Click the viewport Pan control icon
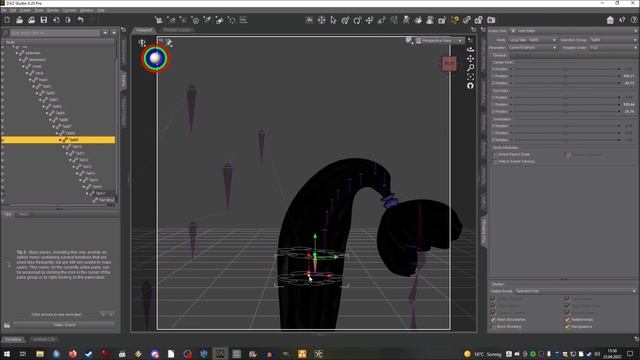The height and width of the screenshot is (360, 640). point(470,58)
